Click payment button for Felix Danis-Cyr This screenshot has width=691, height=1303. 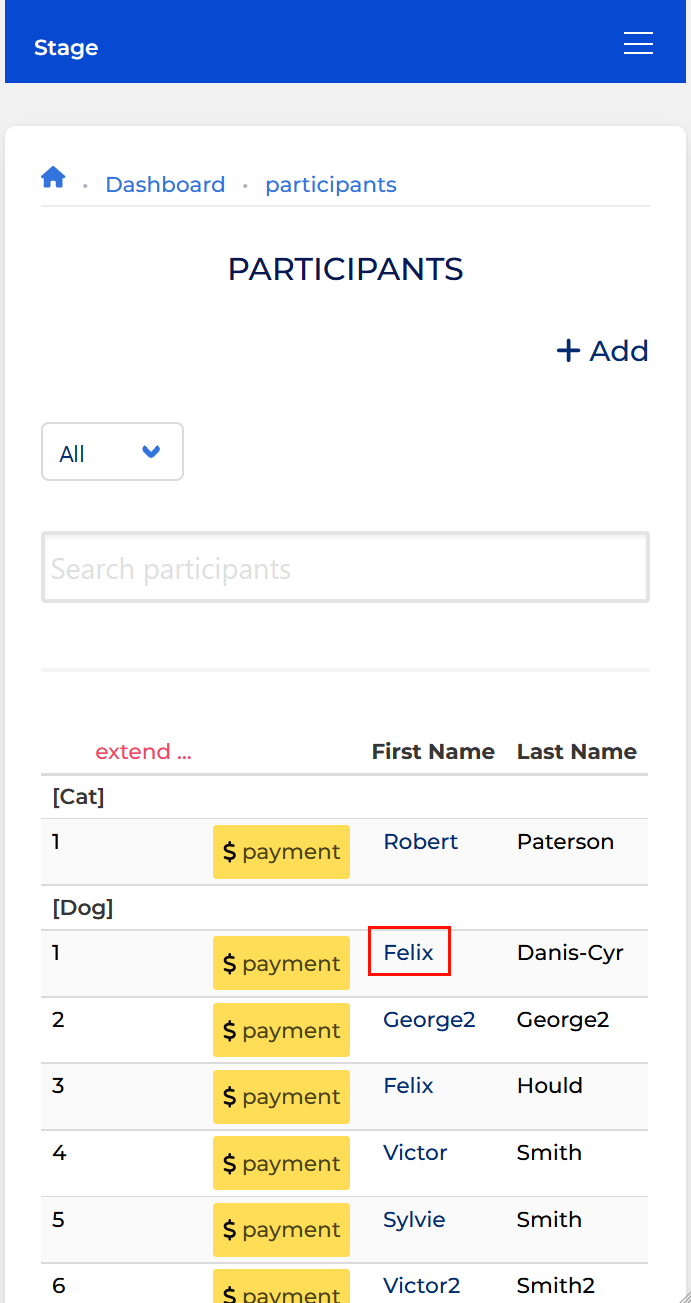[281, 964]
